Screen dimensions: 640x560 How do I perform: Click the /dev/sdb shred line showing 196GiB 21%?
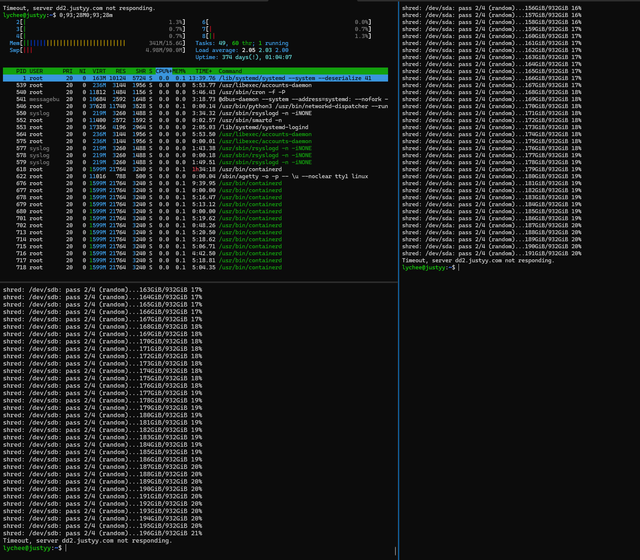(x=102, y=533)
